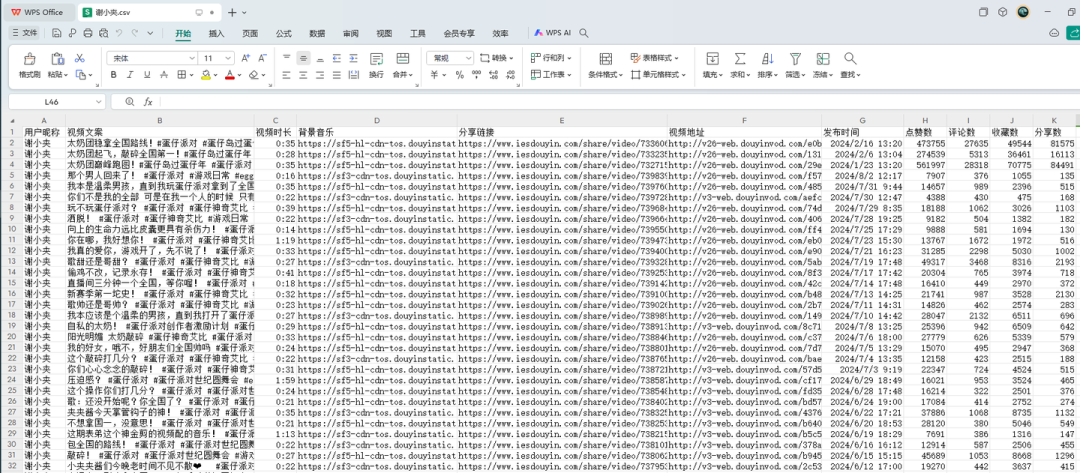Click the Sum (求和) sigma icon
This screenshot has height=473, width=1080.
tap(740, 59)
